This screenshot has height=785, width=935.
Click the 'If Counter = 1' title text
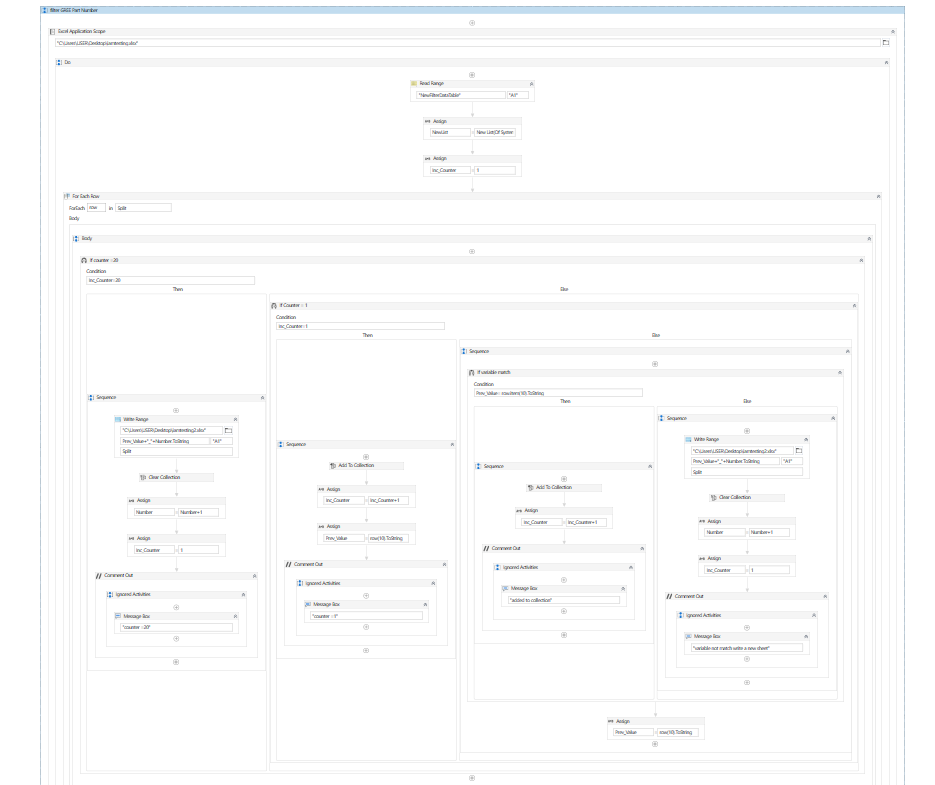tap(294, 305)
